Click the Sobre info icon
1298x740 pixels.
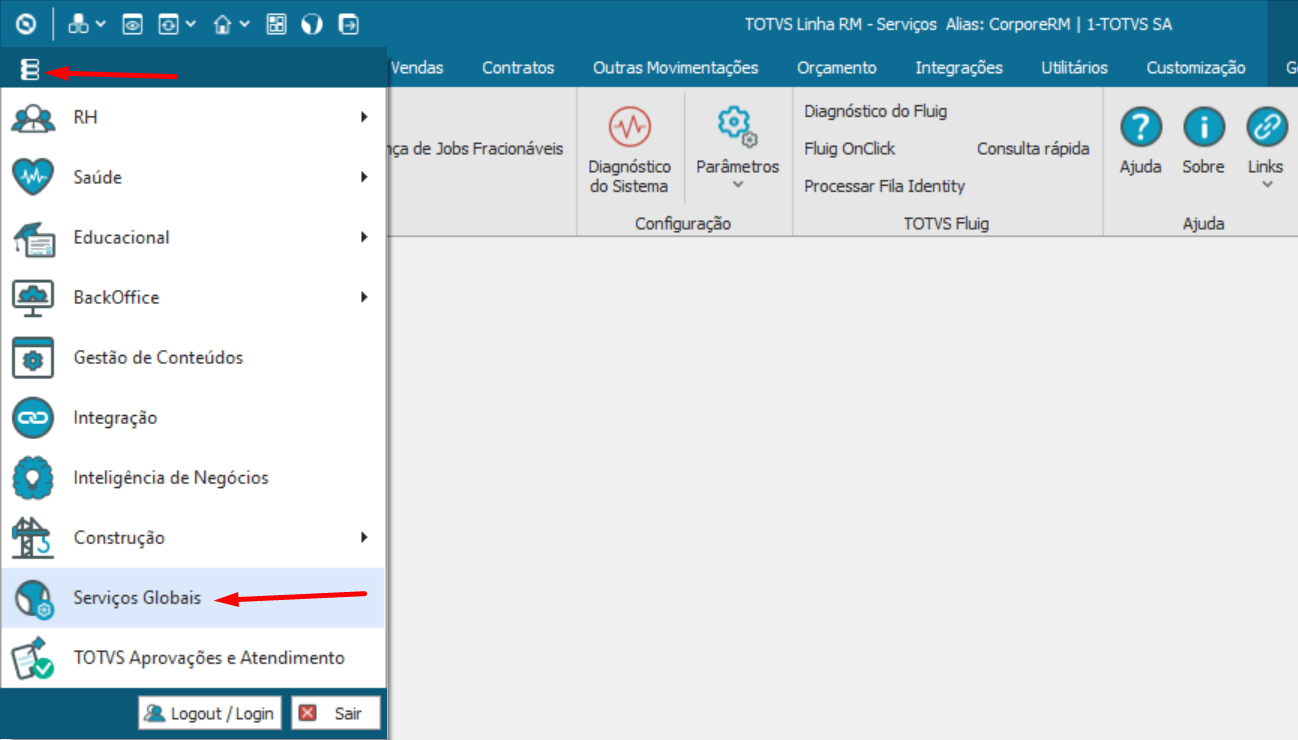[1203, 128]
